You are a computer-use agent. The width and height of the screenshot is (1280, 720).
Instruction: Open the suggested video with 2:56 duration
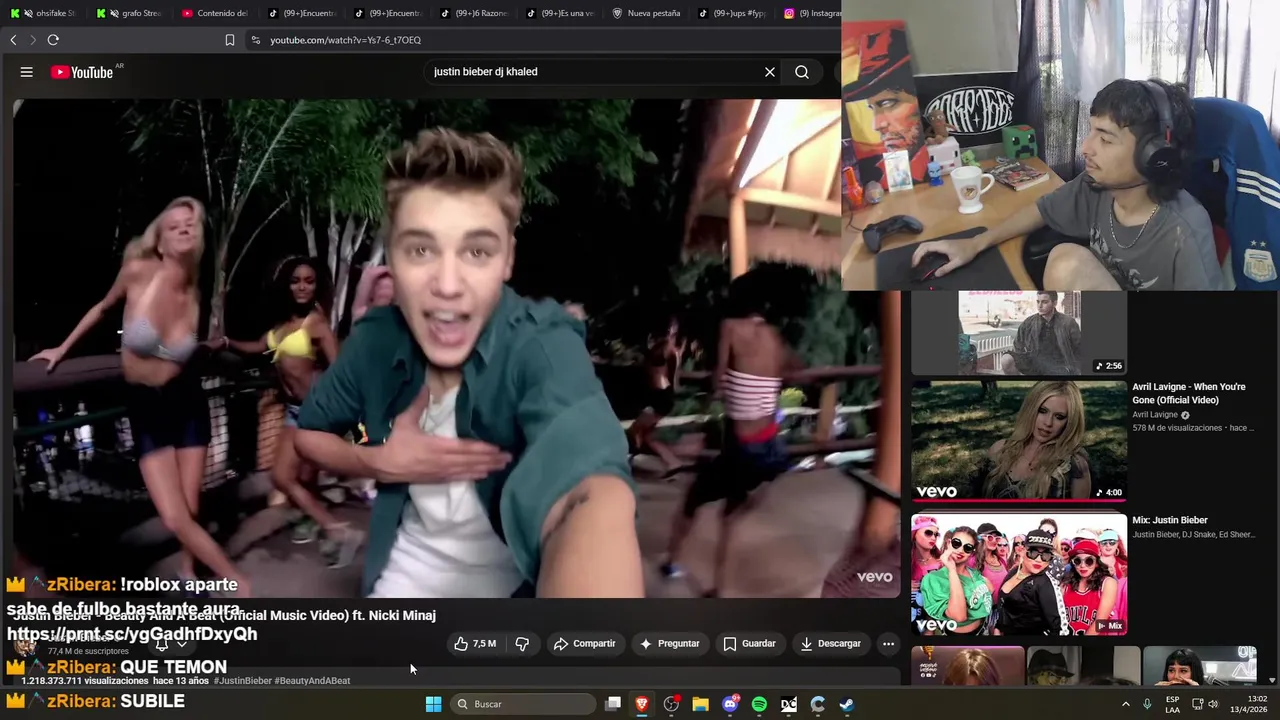tap(1018, 332)
